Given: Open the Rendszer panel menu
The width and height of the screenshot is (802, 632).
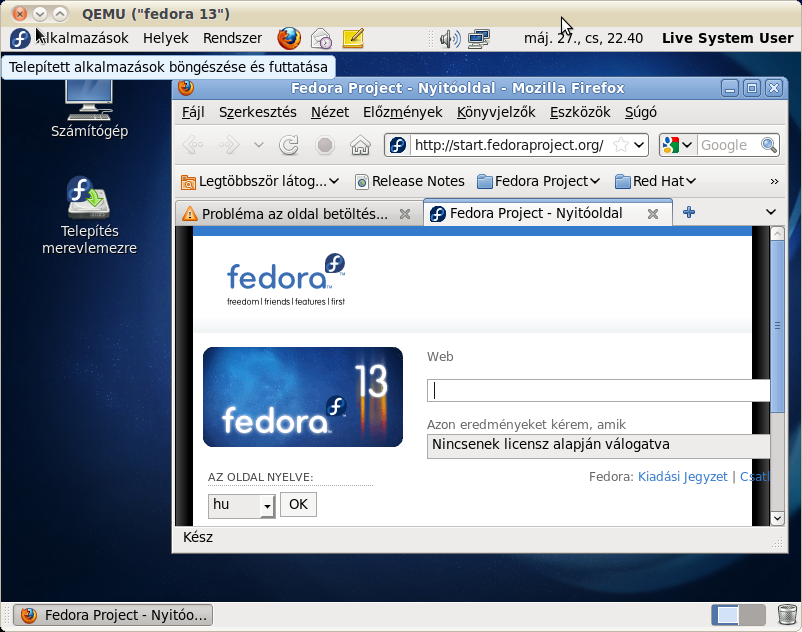Looking at the screenshot, I should pyautogui.click(x=232, y=38).
